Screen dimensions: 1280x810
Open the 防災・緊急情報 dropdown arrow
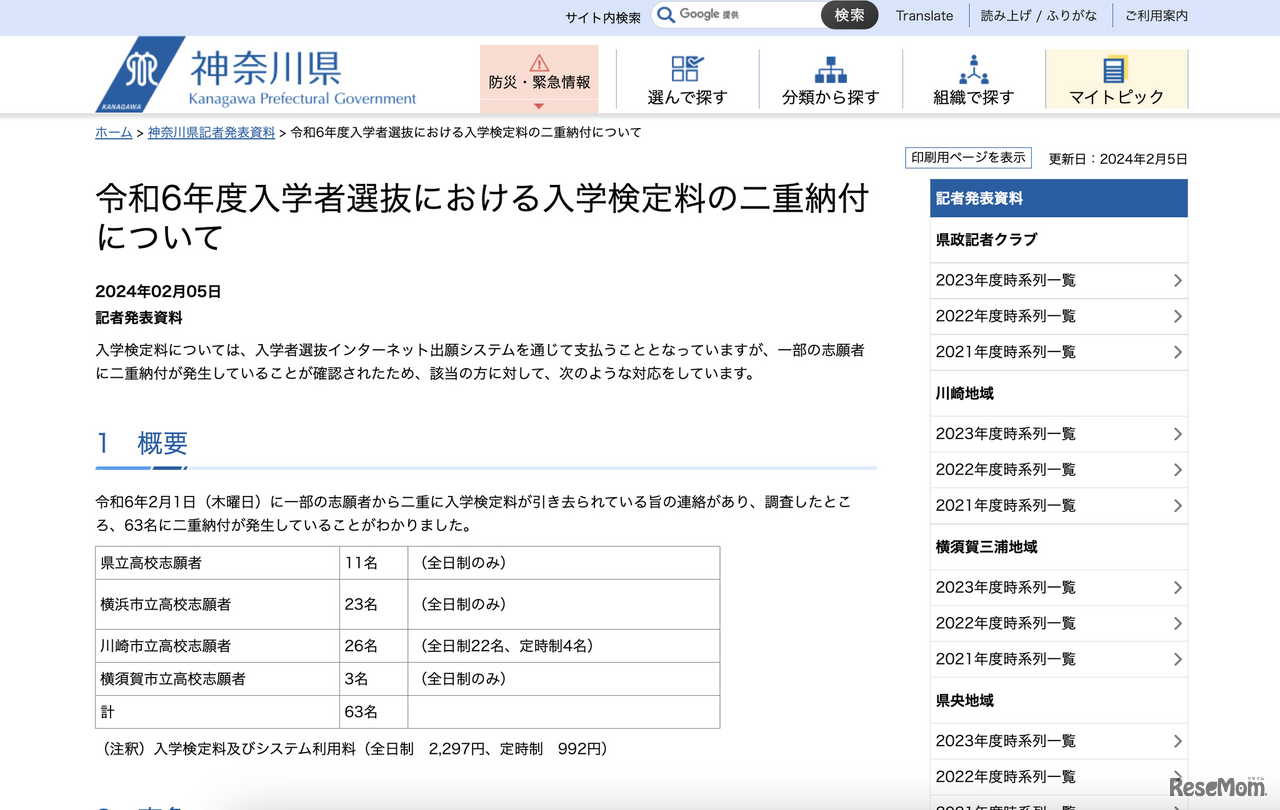point(539,106)
